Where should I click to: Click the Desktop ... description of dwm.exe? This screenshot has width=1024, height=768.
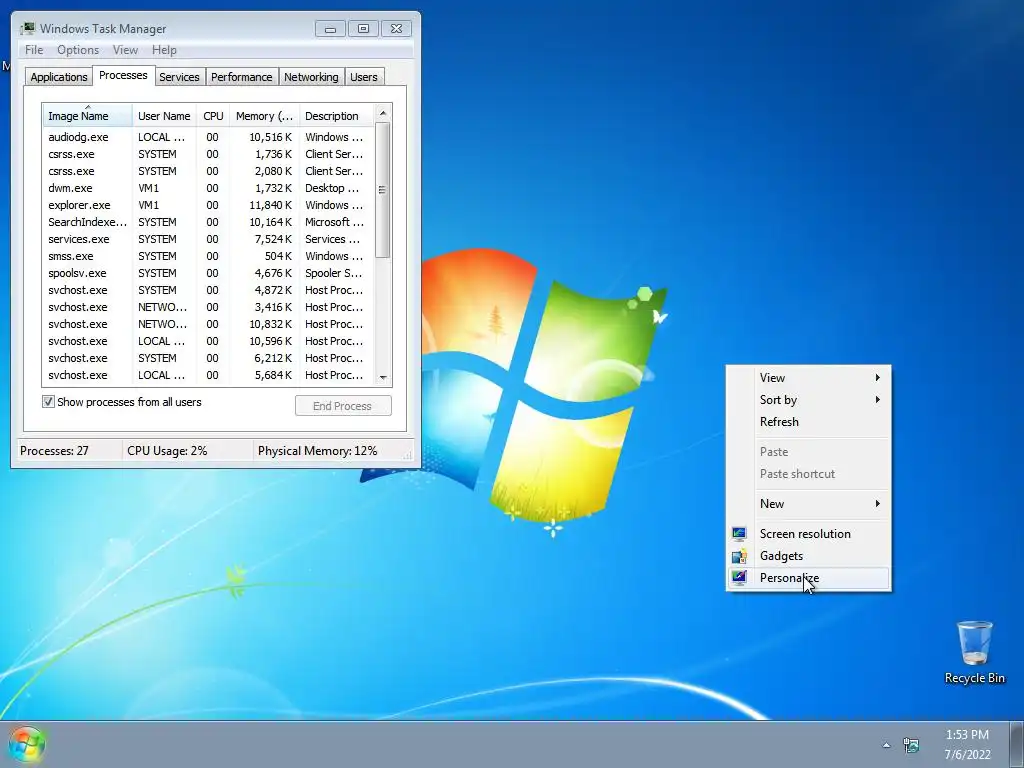332,188
